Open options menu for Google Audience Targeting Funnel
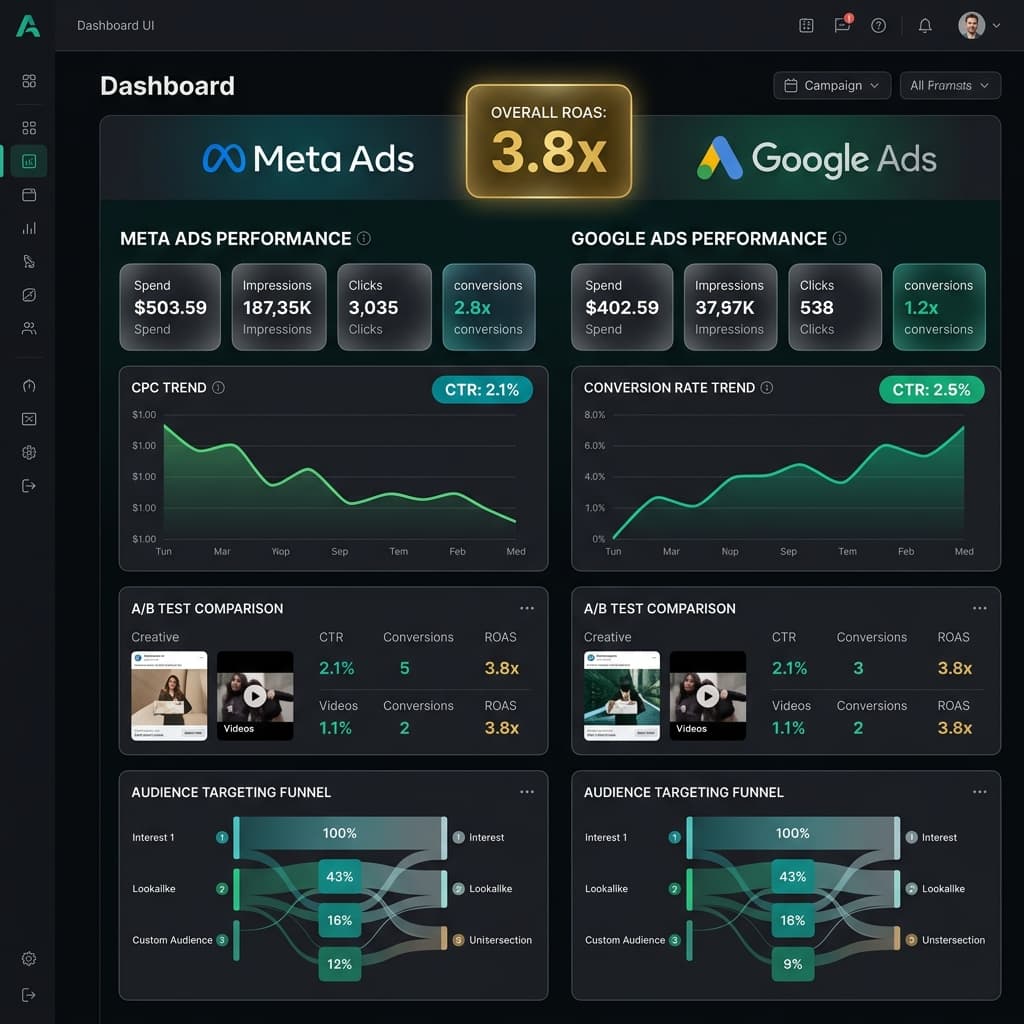 980,792
